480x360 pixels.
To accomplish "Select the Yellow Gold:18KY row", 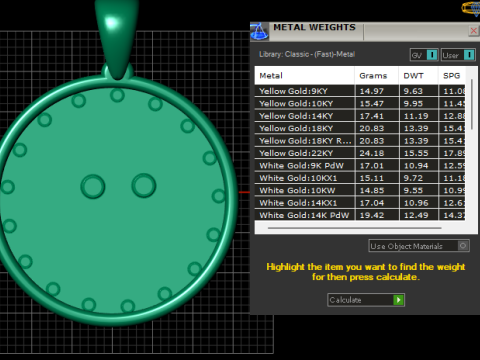I will click(360, 128).
